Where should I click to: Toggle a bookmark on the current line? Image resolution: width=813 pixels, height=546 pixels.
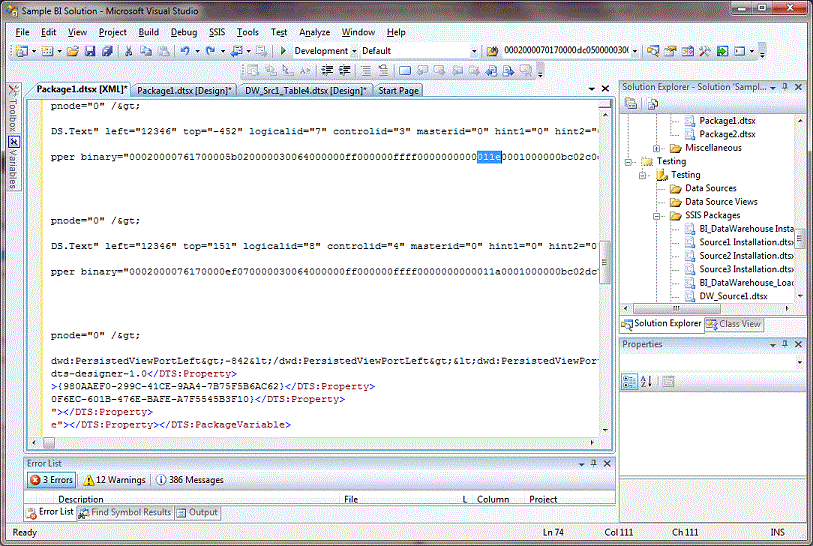coord(405,70)
